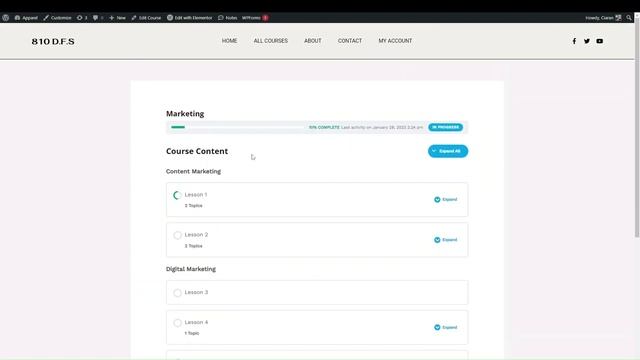Click the complete percentage text
This screenshot has width=640, height=360.
pos(324,127)
